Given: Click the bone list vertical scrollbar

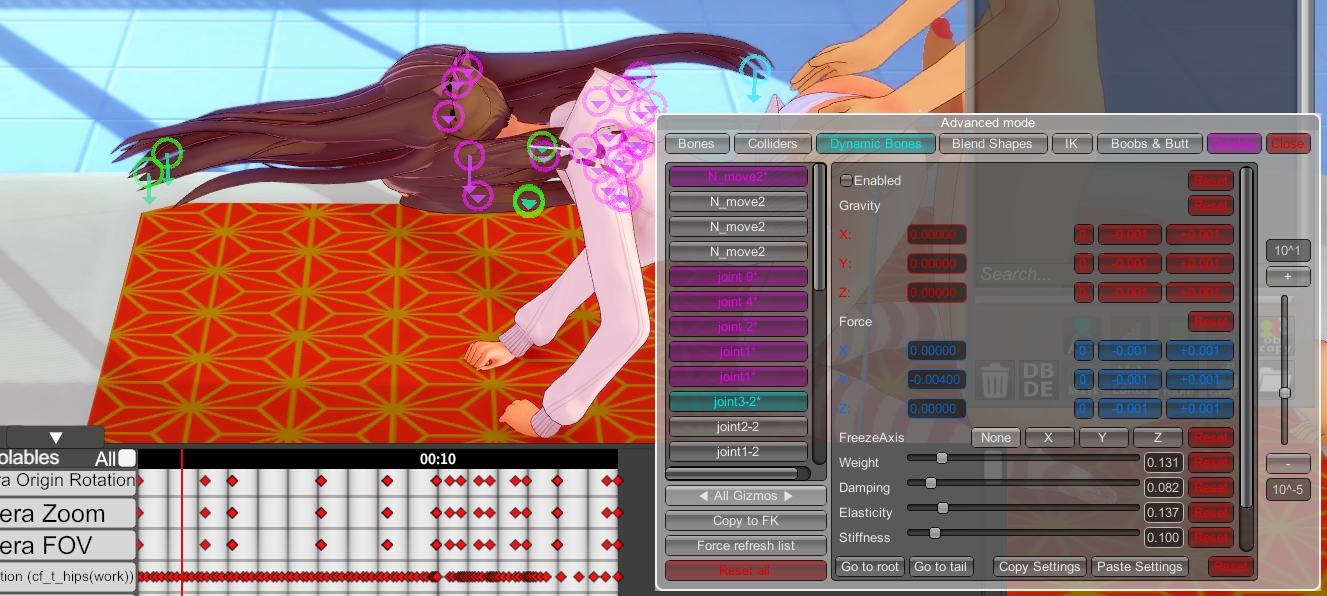Looking at the screenshot, I should click(820, 226).
